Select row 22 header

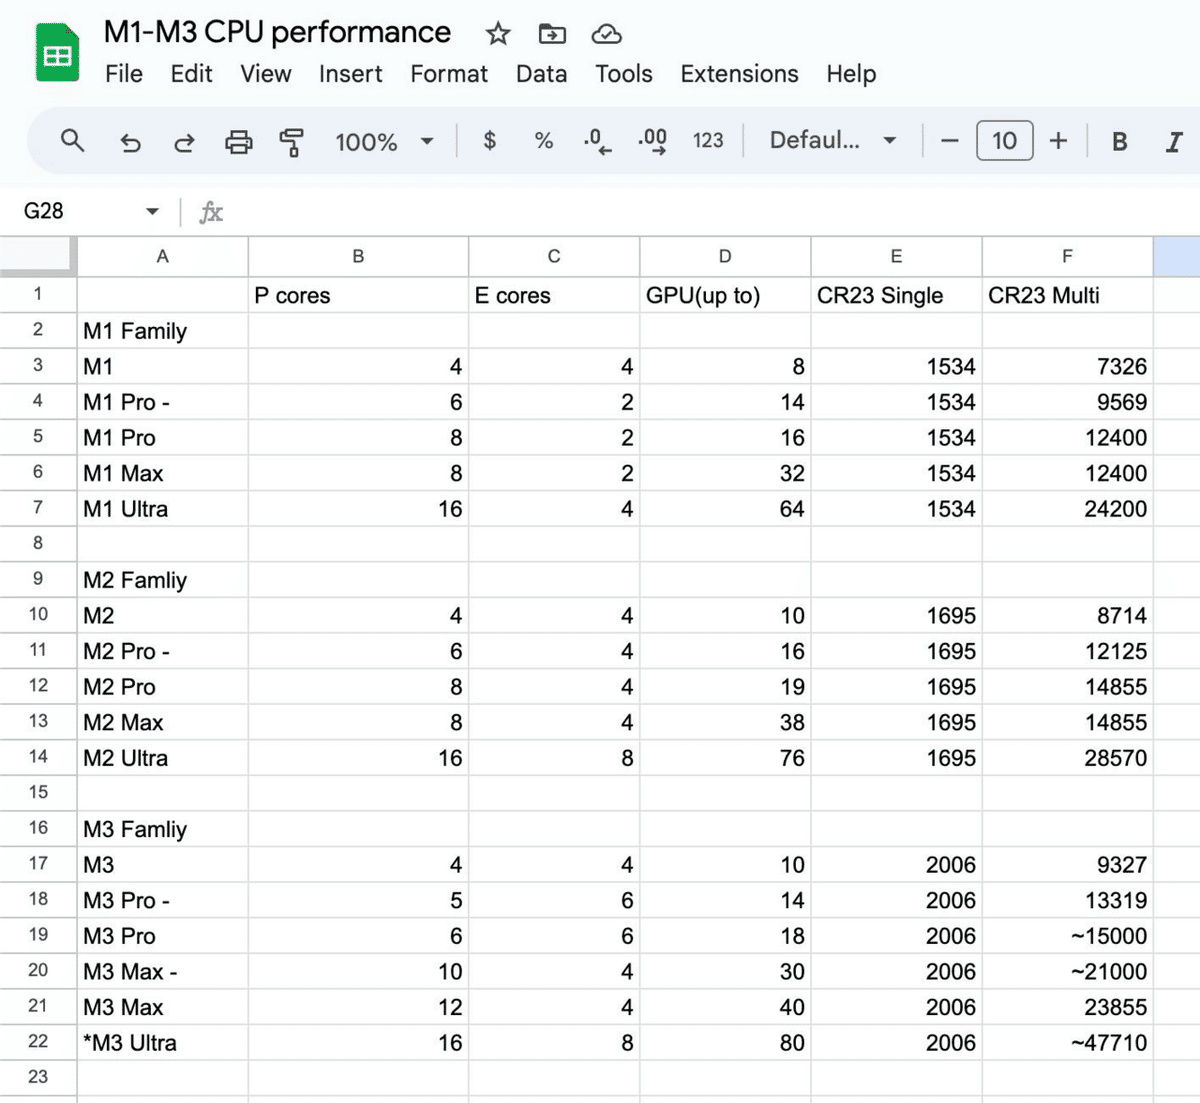tap(38, 1042)
